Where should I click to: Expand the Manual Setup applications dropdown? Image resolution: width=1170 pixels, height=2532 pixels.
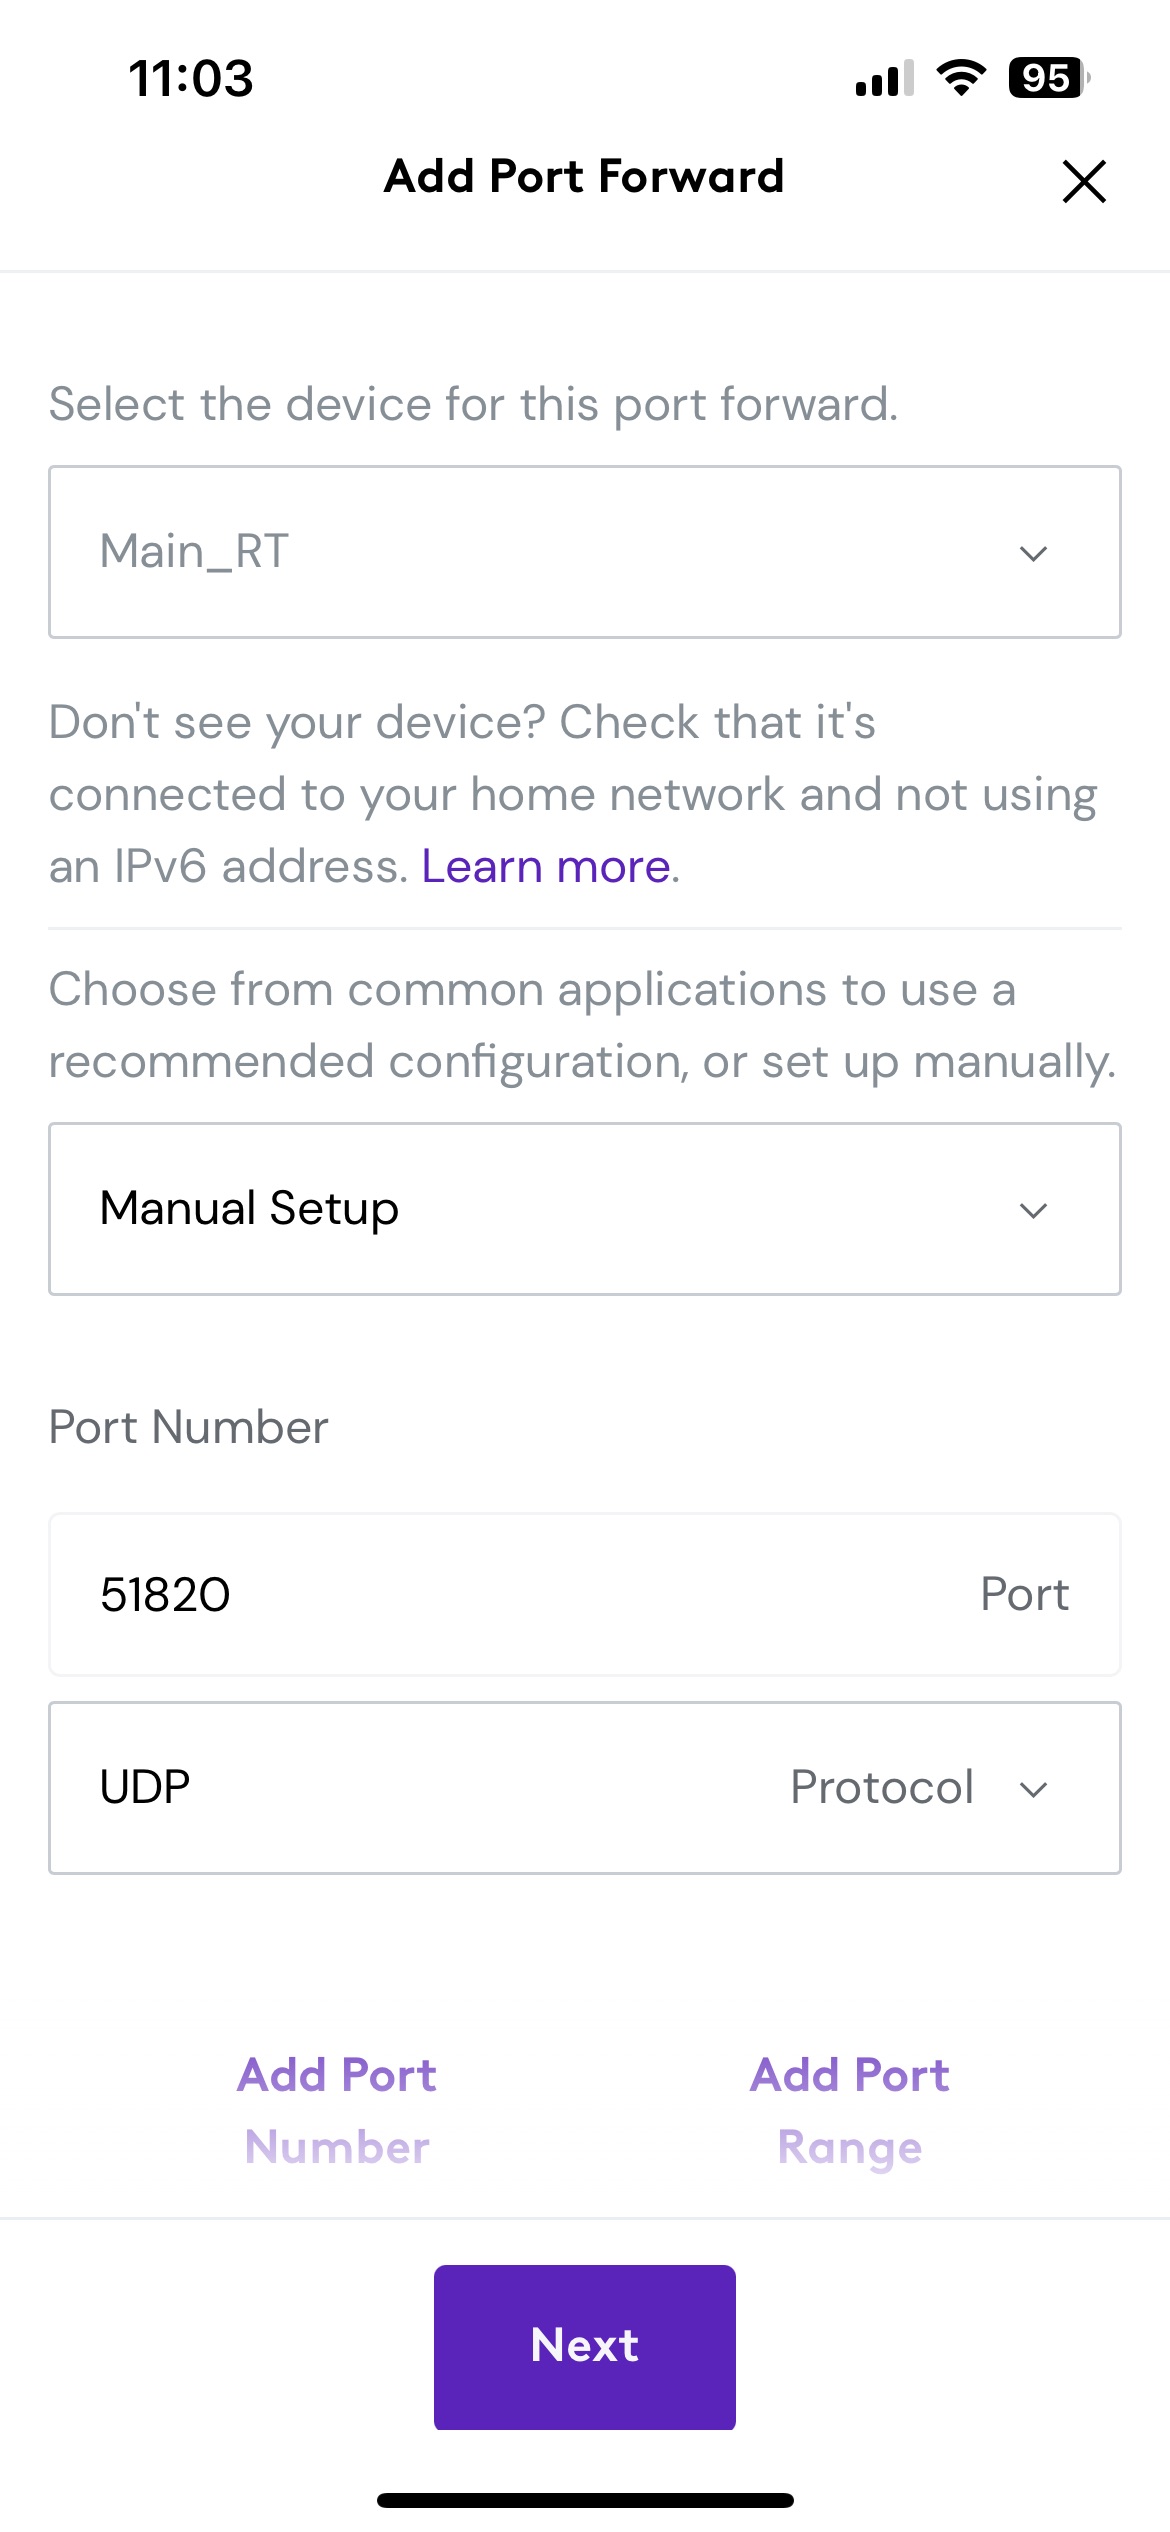point(584,1208)
